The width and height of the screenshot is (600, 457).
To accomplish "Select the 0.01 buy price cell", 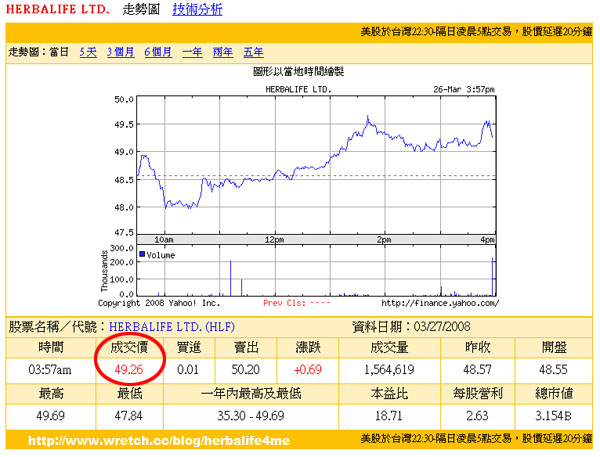I will [188, 369].
